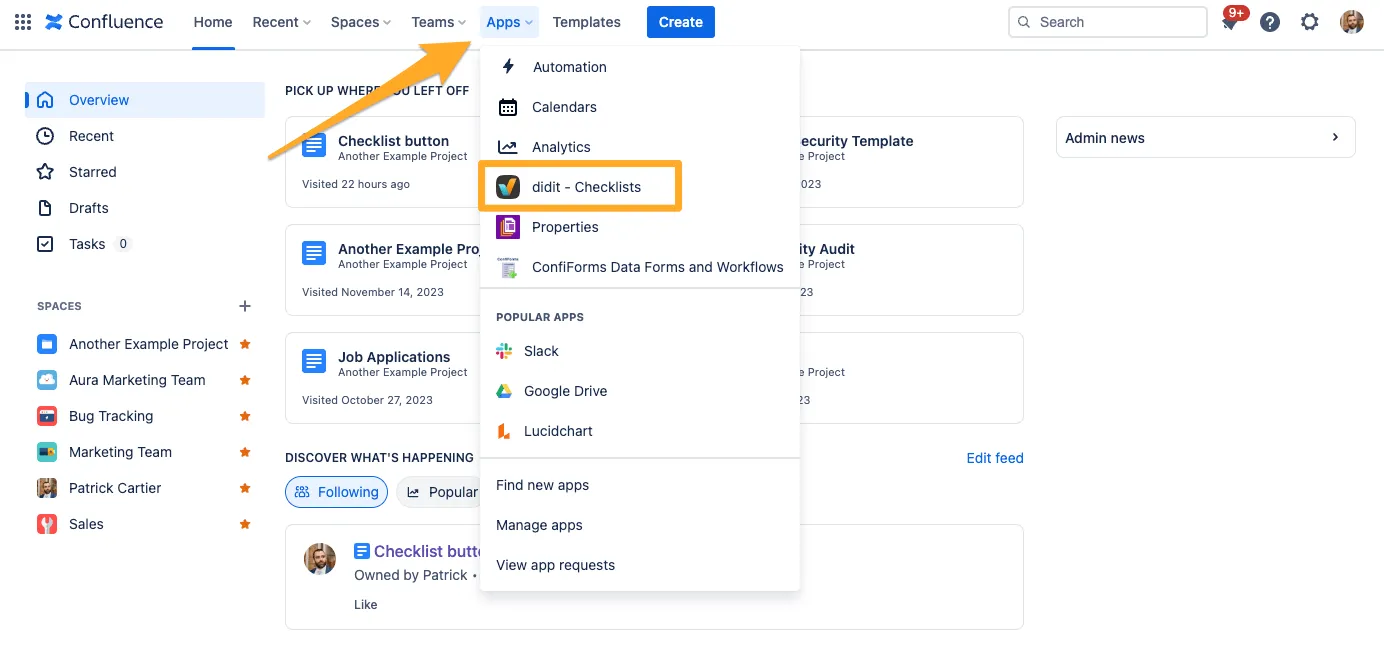This screenshot has height=652, width=1384.
Task: Unstar the Marketing Team space
Action: click(245, 452)
